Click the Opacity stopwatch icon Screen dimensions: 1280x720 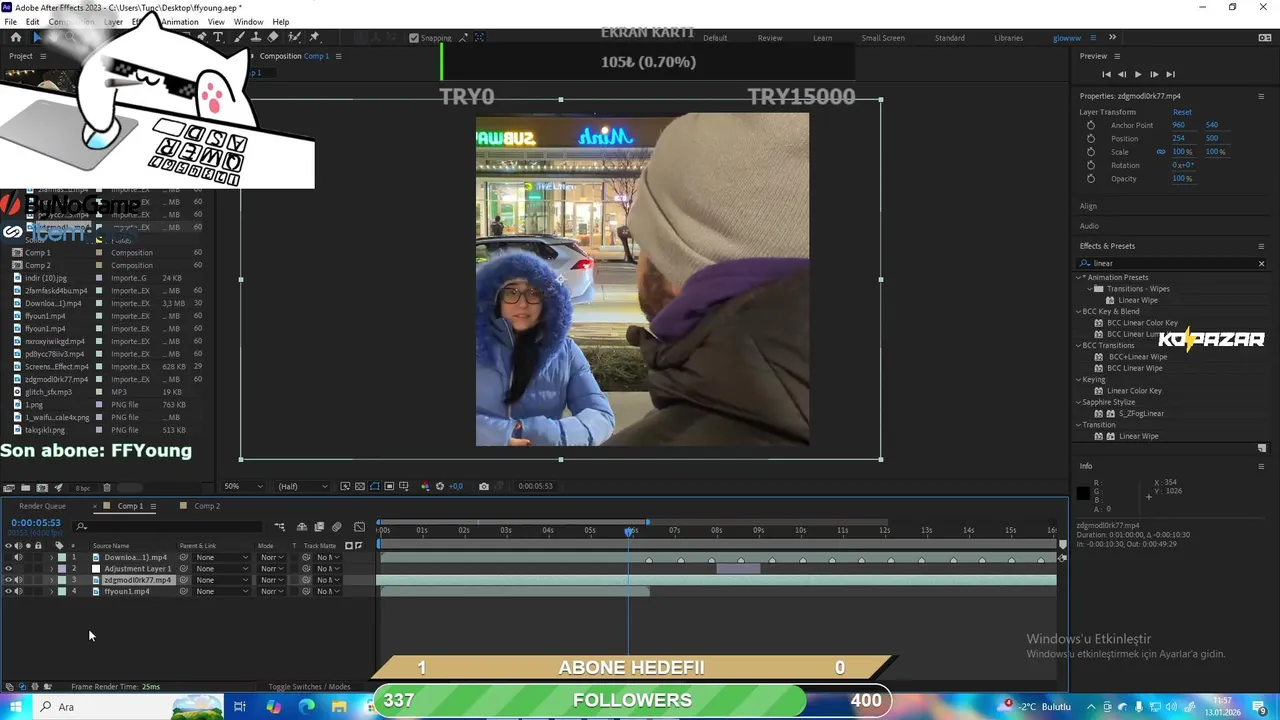coord(1091,179)
